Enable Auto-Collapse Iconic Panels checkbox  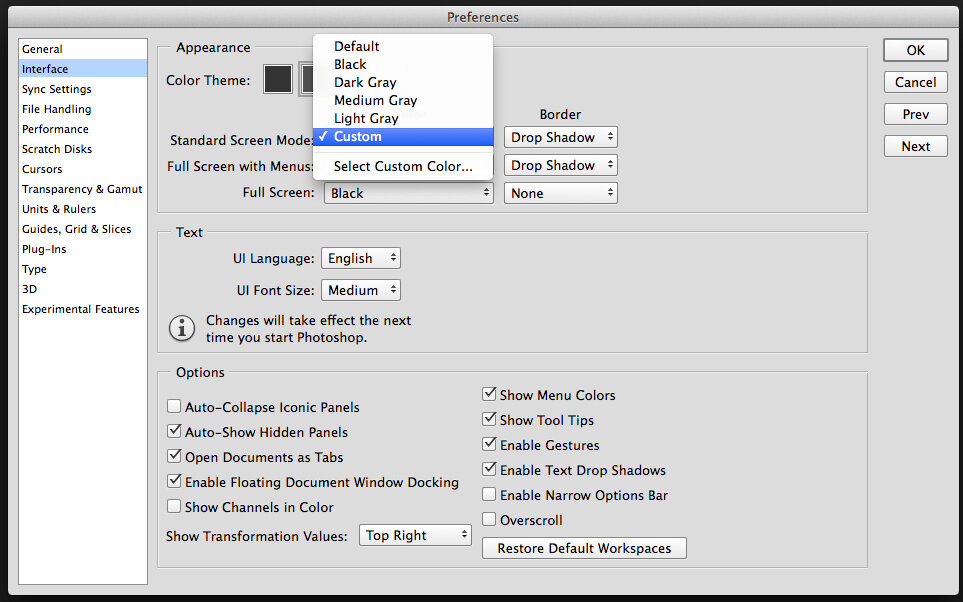[x=174, y=407]
